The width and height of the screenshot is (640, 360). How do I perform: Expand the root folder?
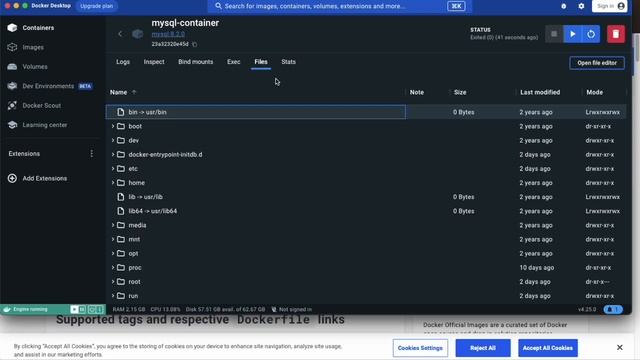(x=113, y=282)
